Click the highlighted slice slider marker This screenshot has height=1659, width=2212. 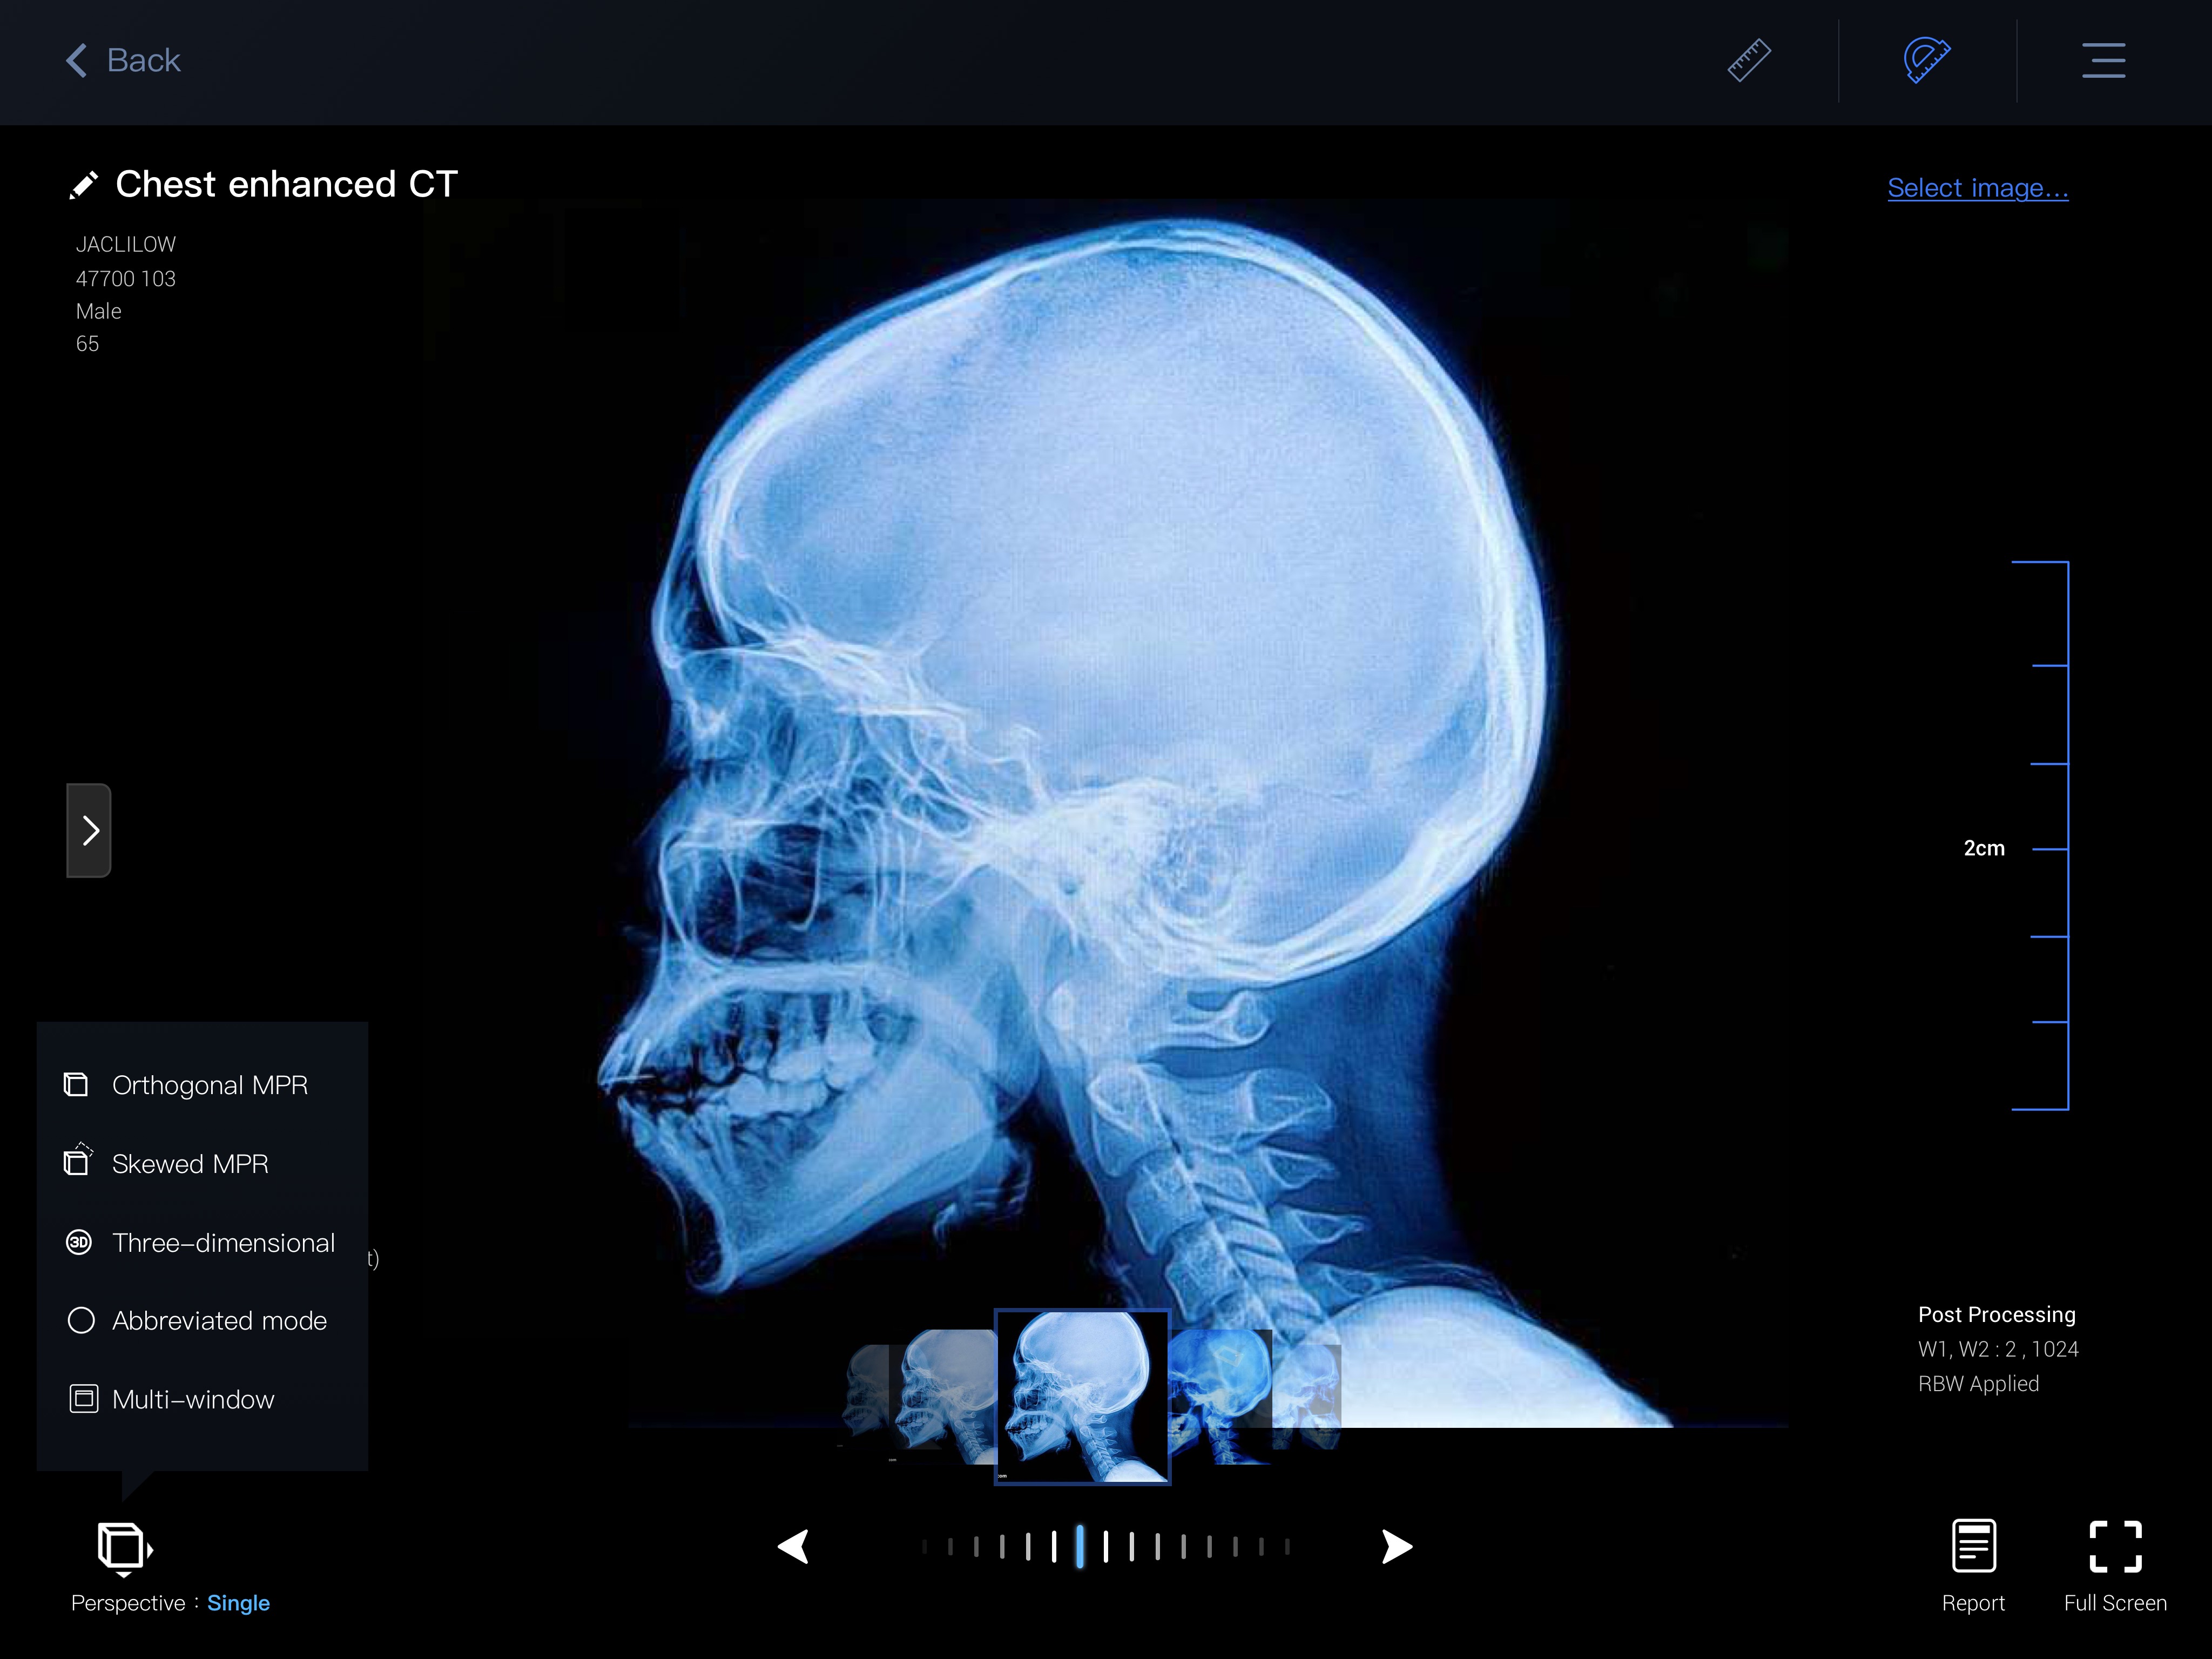(x=1080, y=1547)
